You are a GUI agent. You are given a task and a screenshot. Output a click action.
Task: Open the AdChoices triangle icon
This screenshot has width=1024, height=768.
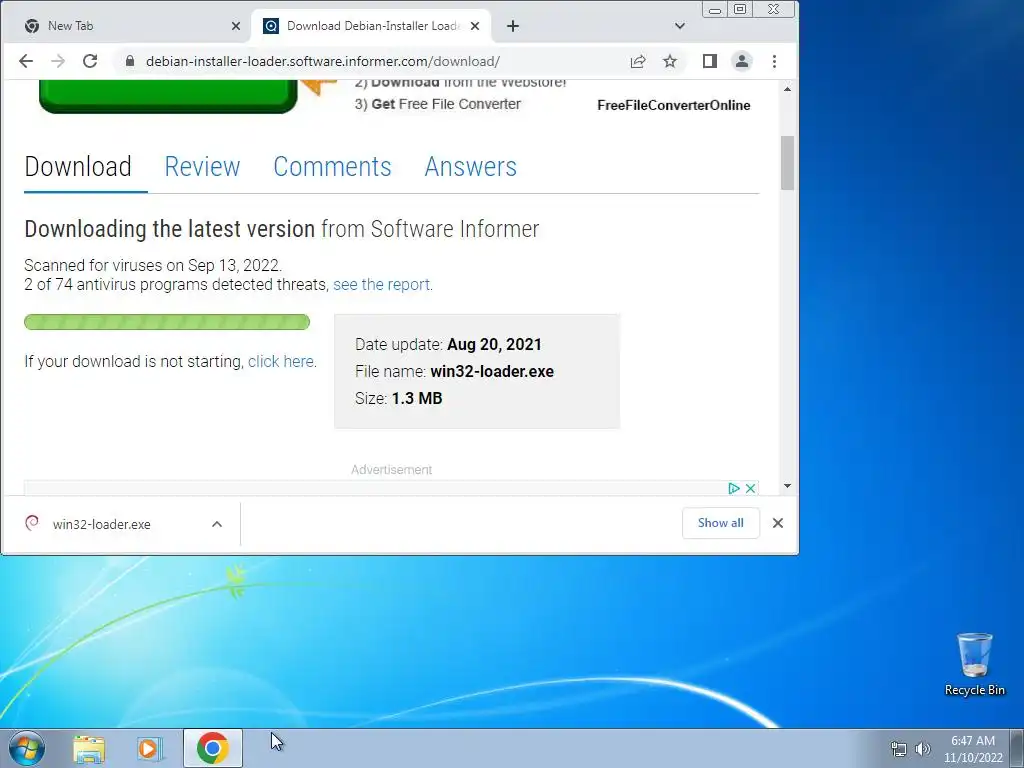[x=733, y=488]
